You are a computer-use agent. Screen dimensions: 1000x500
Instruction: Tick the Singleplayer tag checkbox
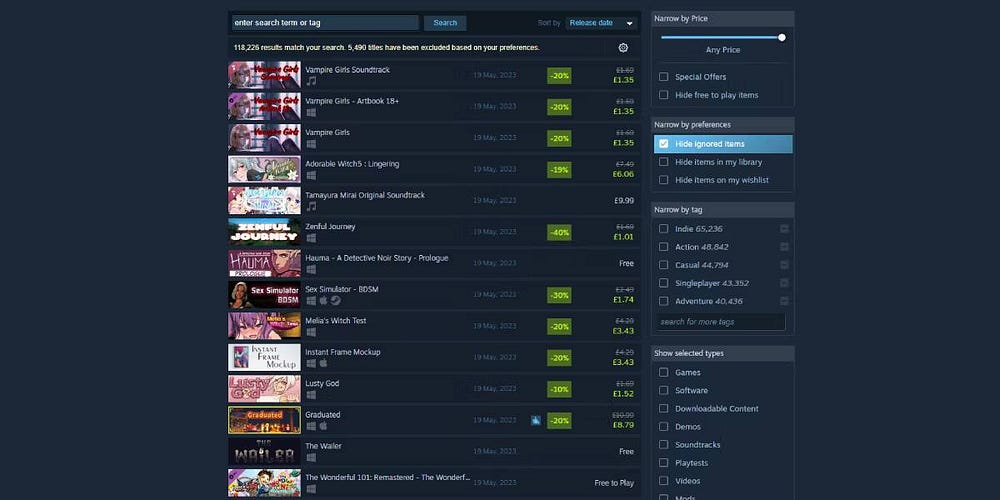pyautogui.click(x=664, y=283)
